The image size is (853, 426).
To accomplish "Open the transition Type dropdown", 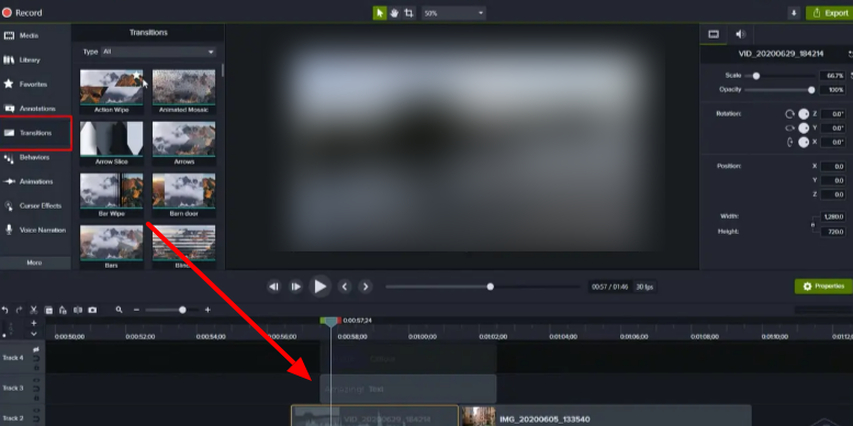I will [x=158, y=52].
